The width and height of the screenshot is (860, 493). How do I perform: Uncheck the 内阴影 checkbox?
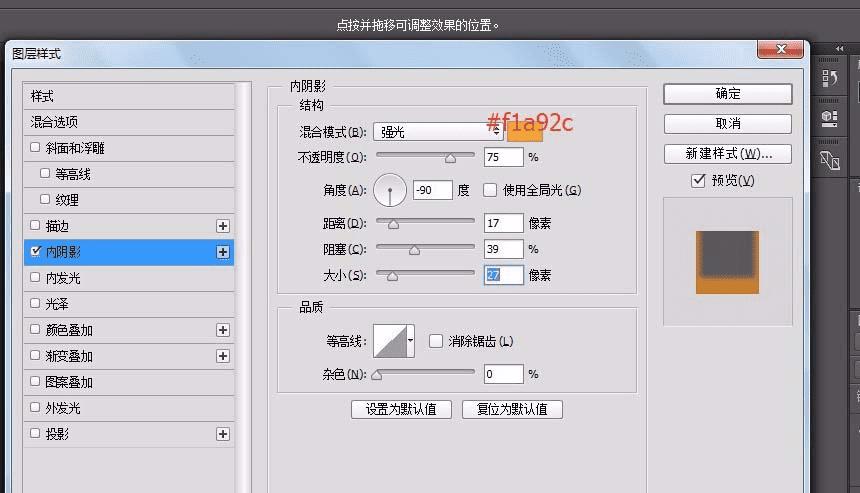pyautogui.click(x=35, y=251)
